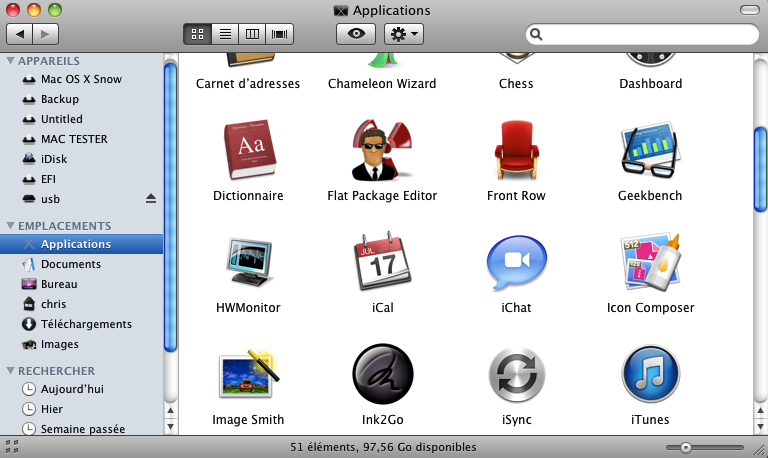Viewport: 768px width, 458px height.
Task: Open Documents in the sidebar
Action: (81, 264)
